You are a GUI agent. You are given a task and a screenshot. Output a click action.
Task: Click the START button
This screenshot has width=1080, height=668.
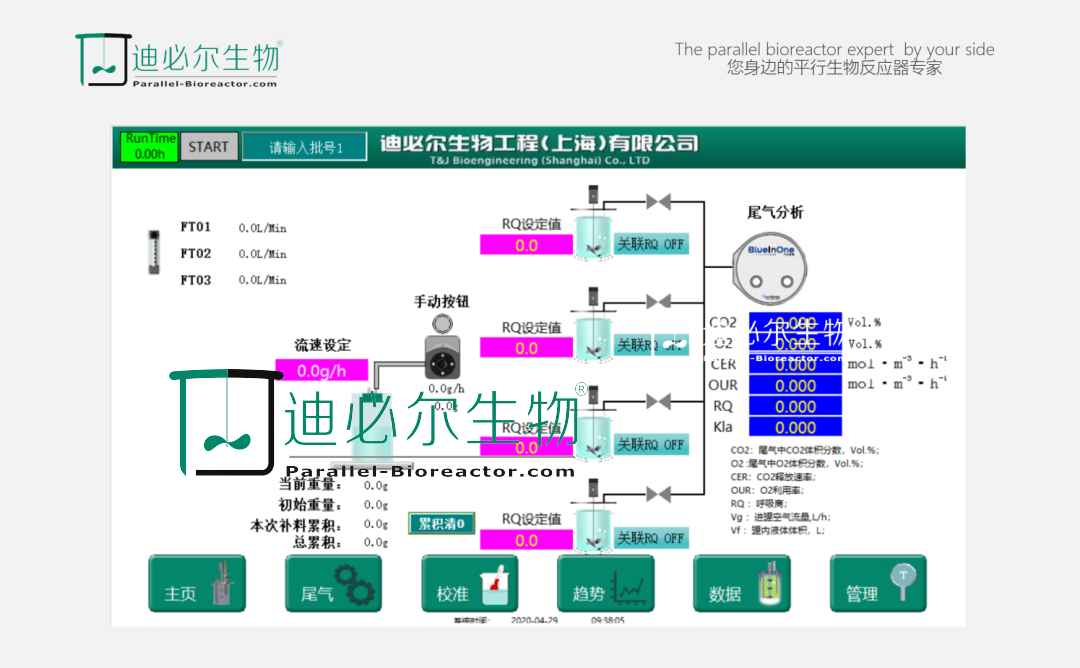pyautogui.click(x=209, y=147)
